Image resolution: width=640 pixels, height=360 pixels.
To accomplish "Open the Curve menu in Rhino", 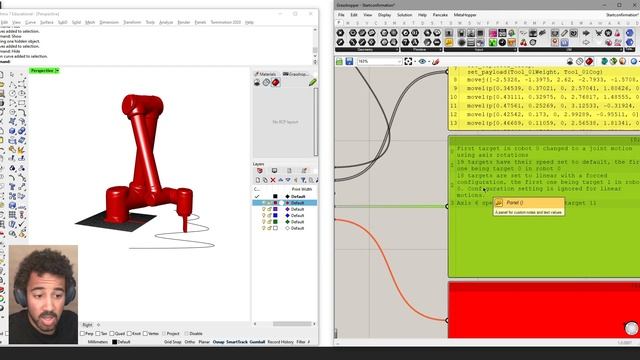I will click(x=31, y=22).
